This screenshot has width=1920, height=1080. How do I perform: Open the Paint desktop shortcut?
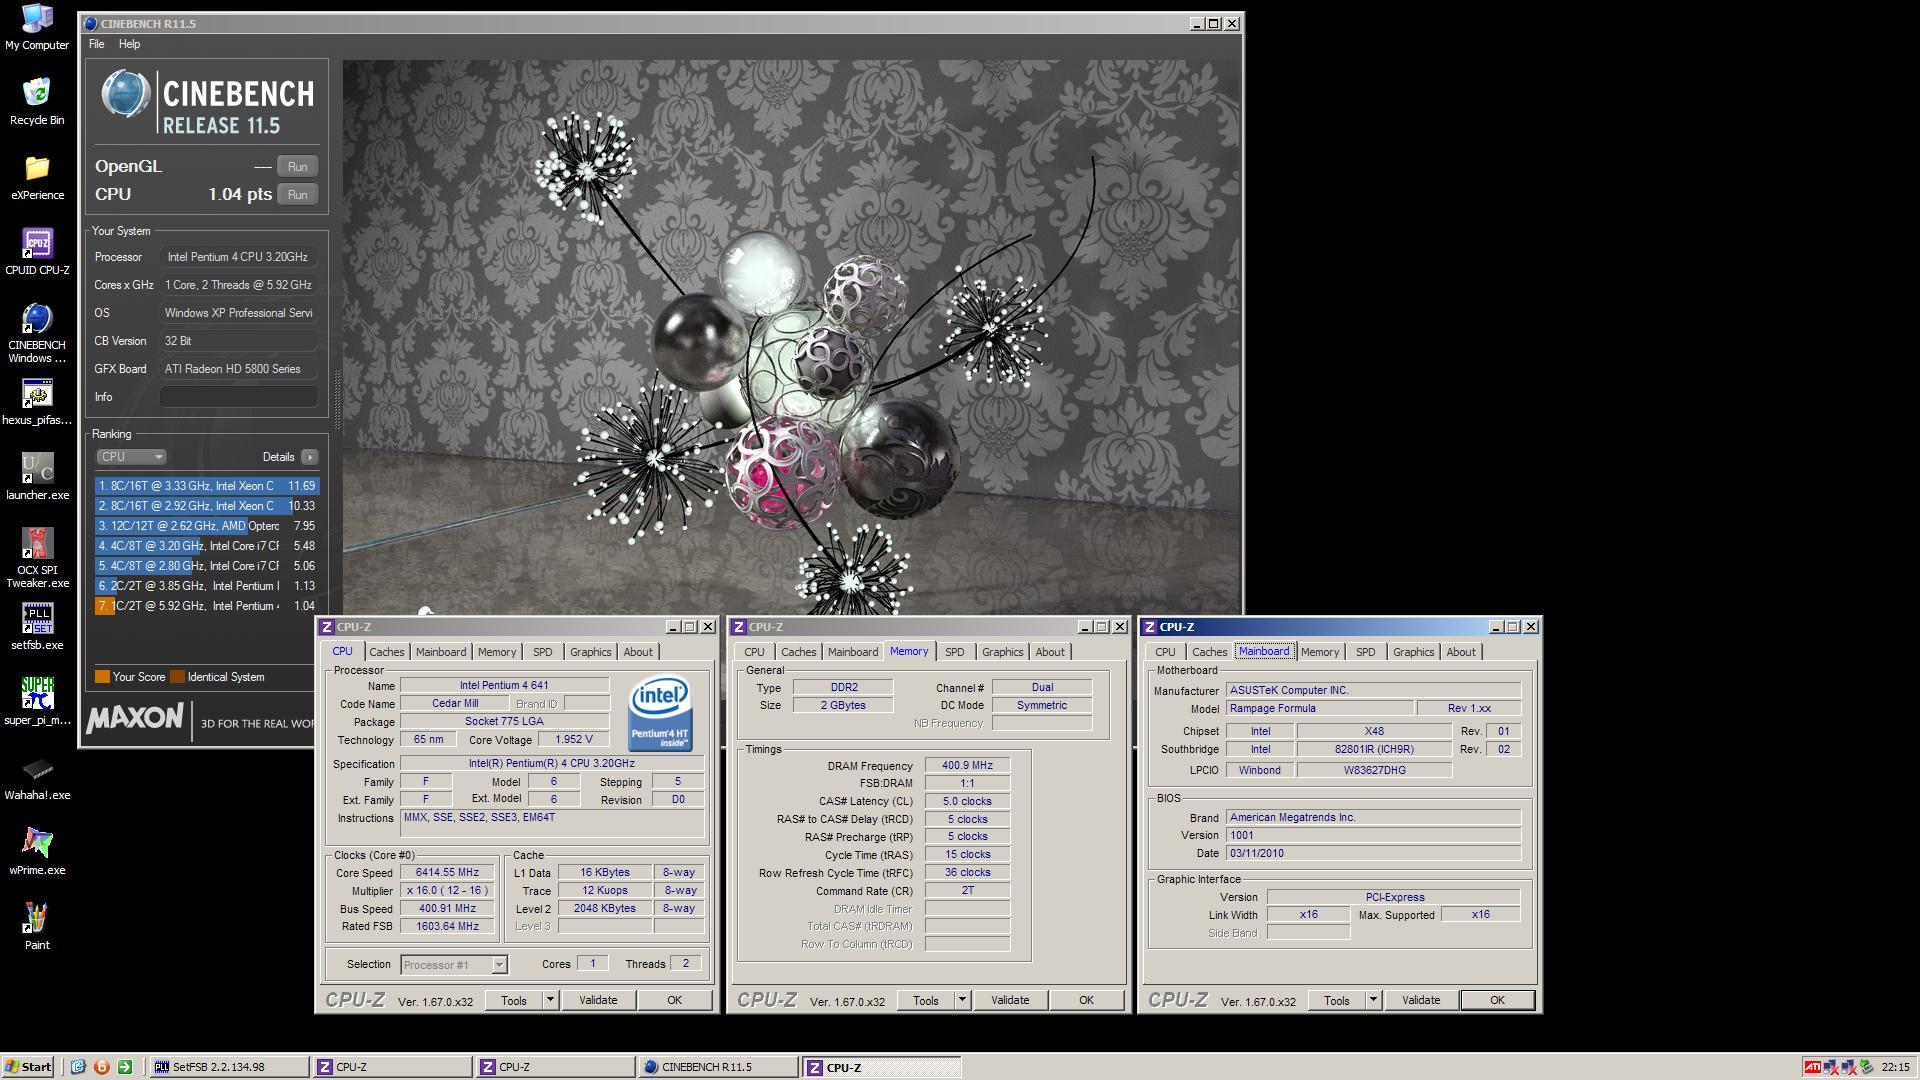[37, 927]
